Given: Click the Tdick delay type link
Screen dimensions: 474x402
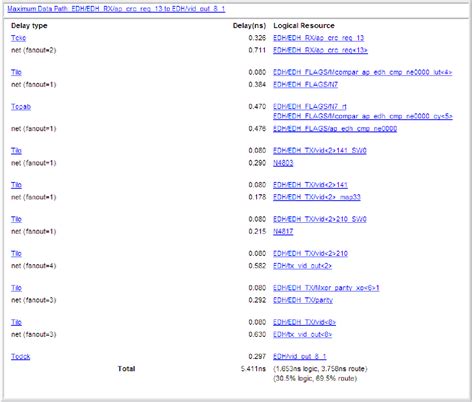Looking at the screenshot, I should tap(20, 357).
